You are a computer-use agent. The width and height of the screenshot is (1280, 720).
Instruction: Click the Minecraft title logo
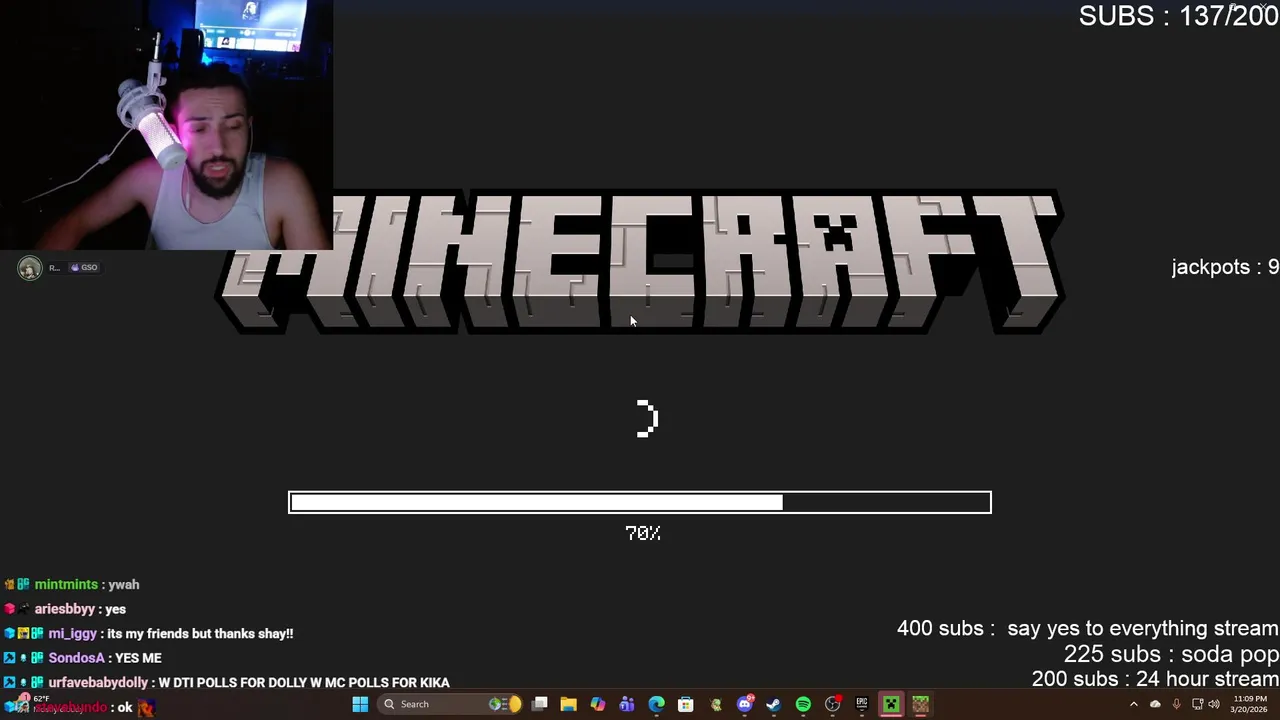(640, 262)
